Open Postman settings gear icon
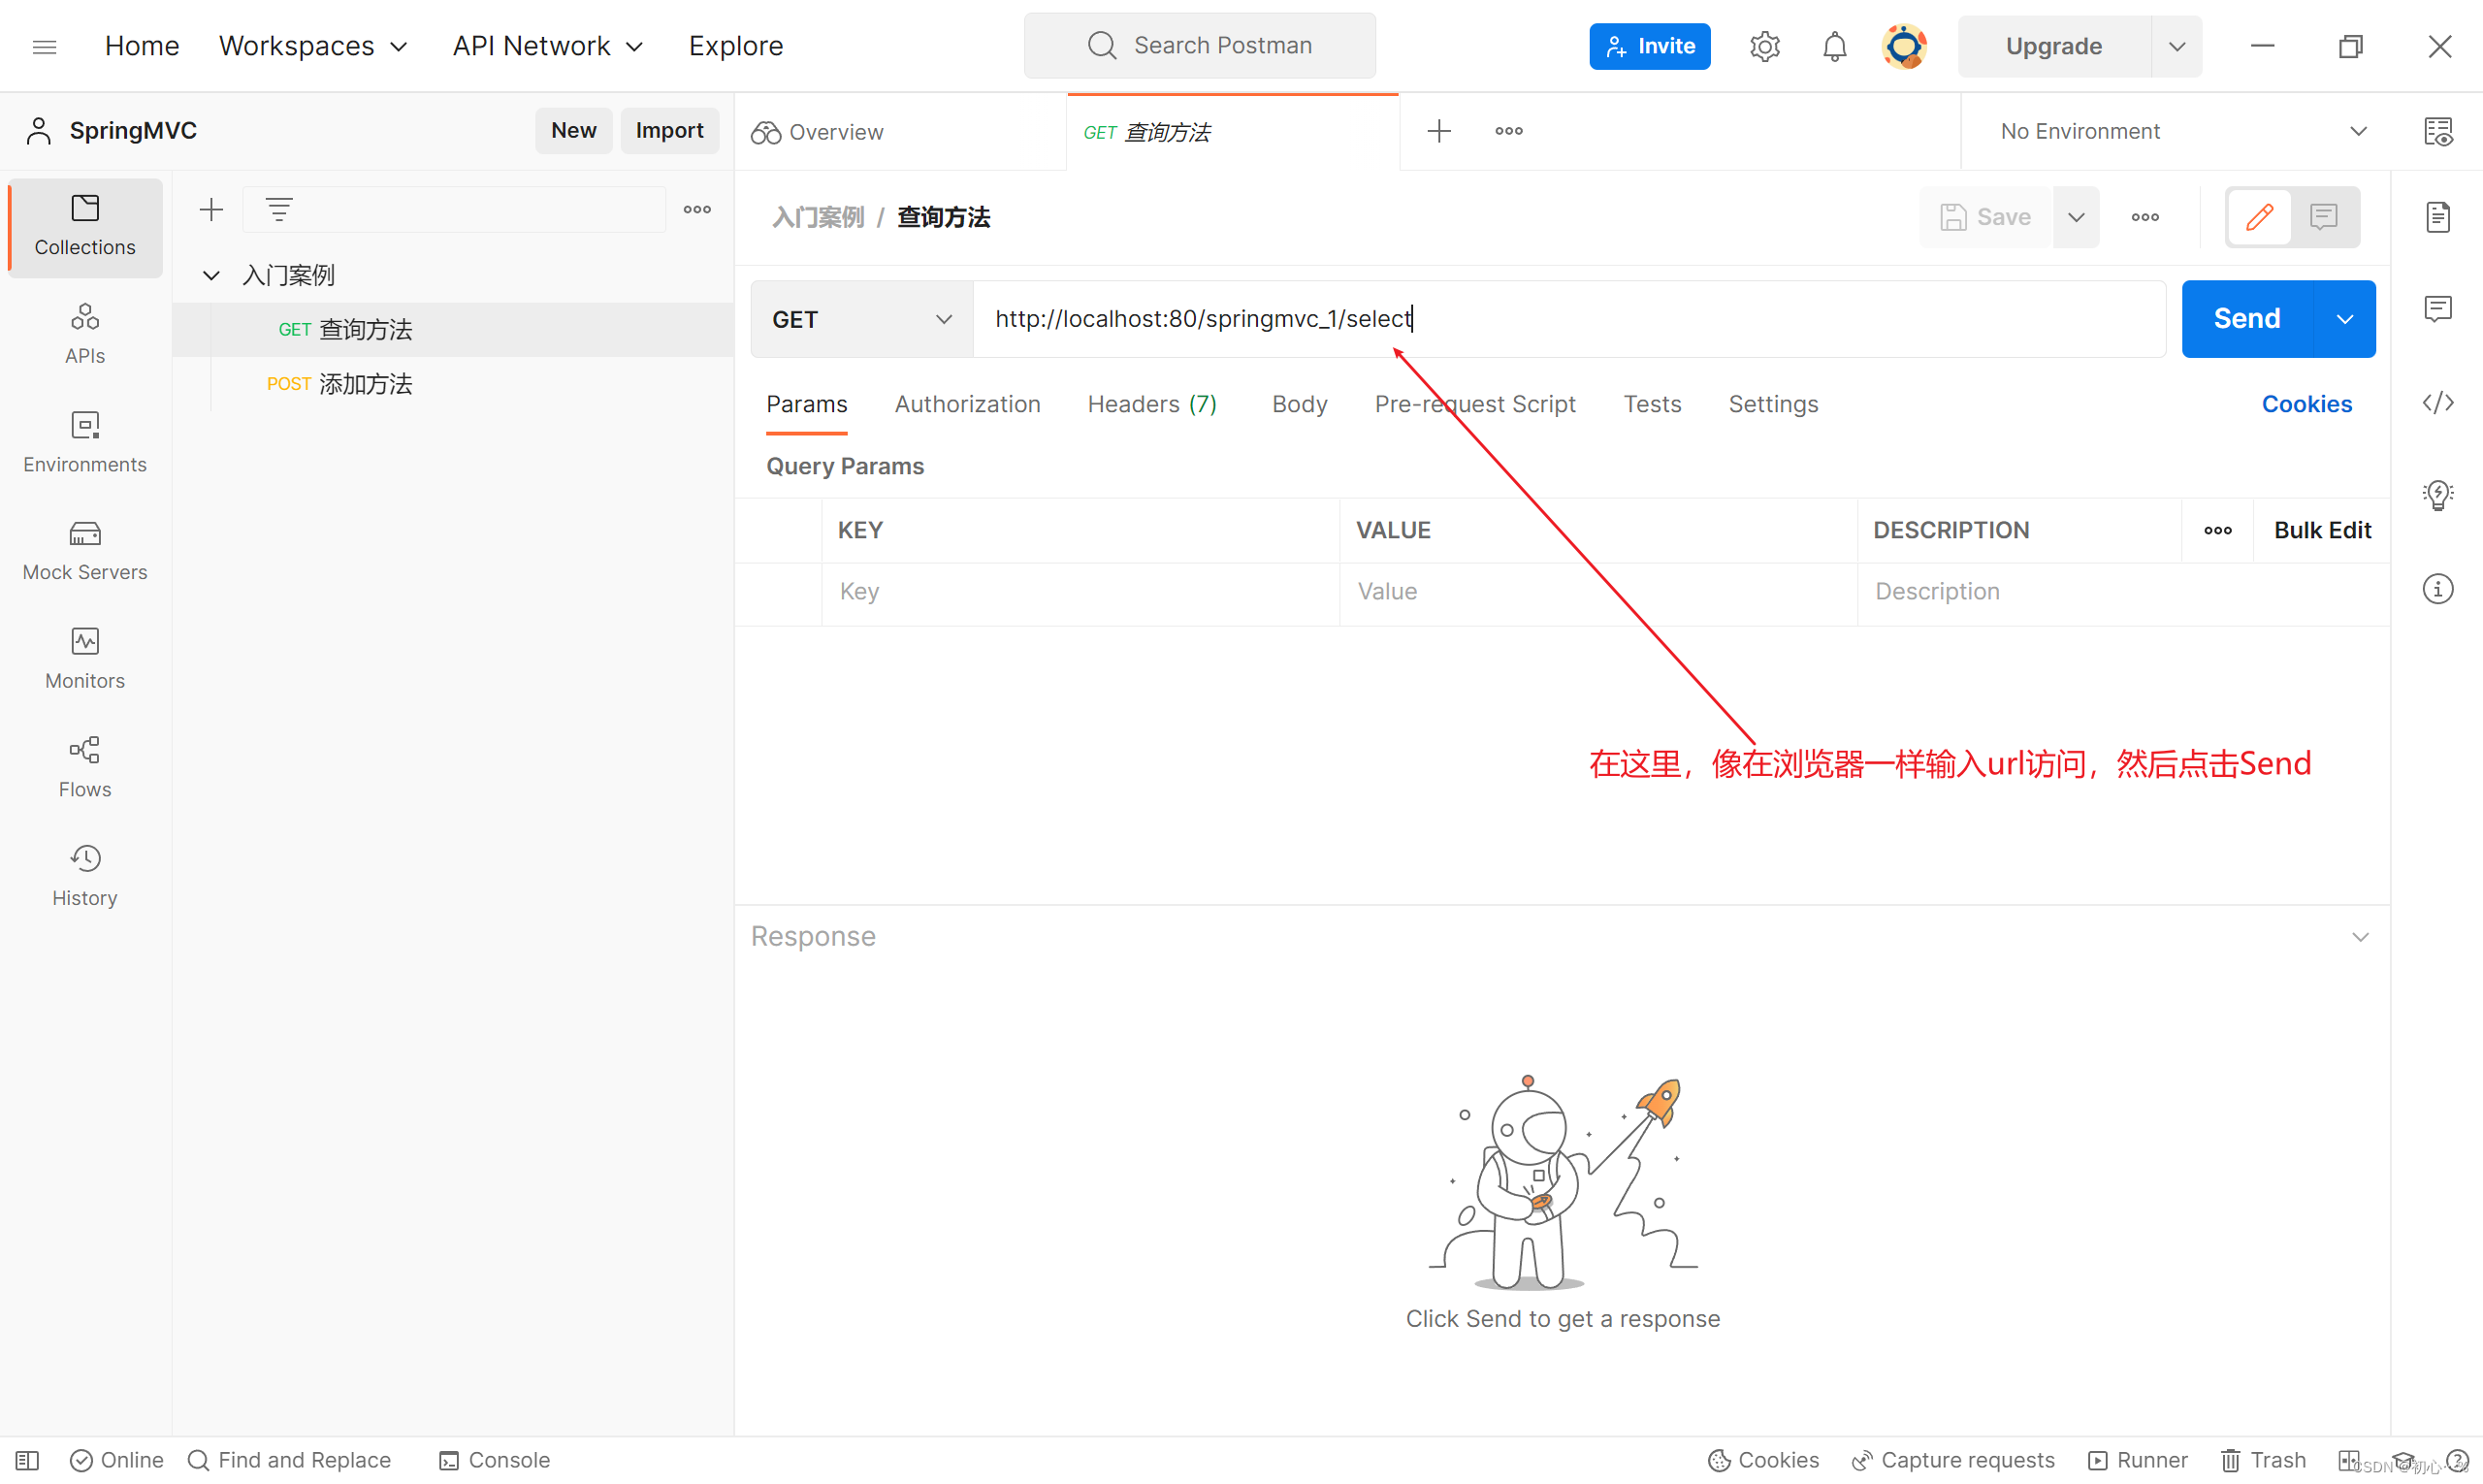Screen dimensions: 2483x1484 (1764, 46)
